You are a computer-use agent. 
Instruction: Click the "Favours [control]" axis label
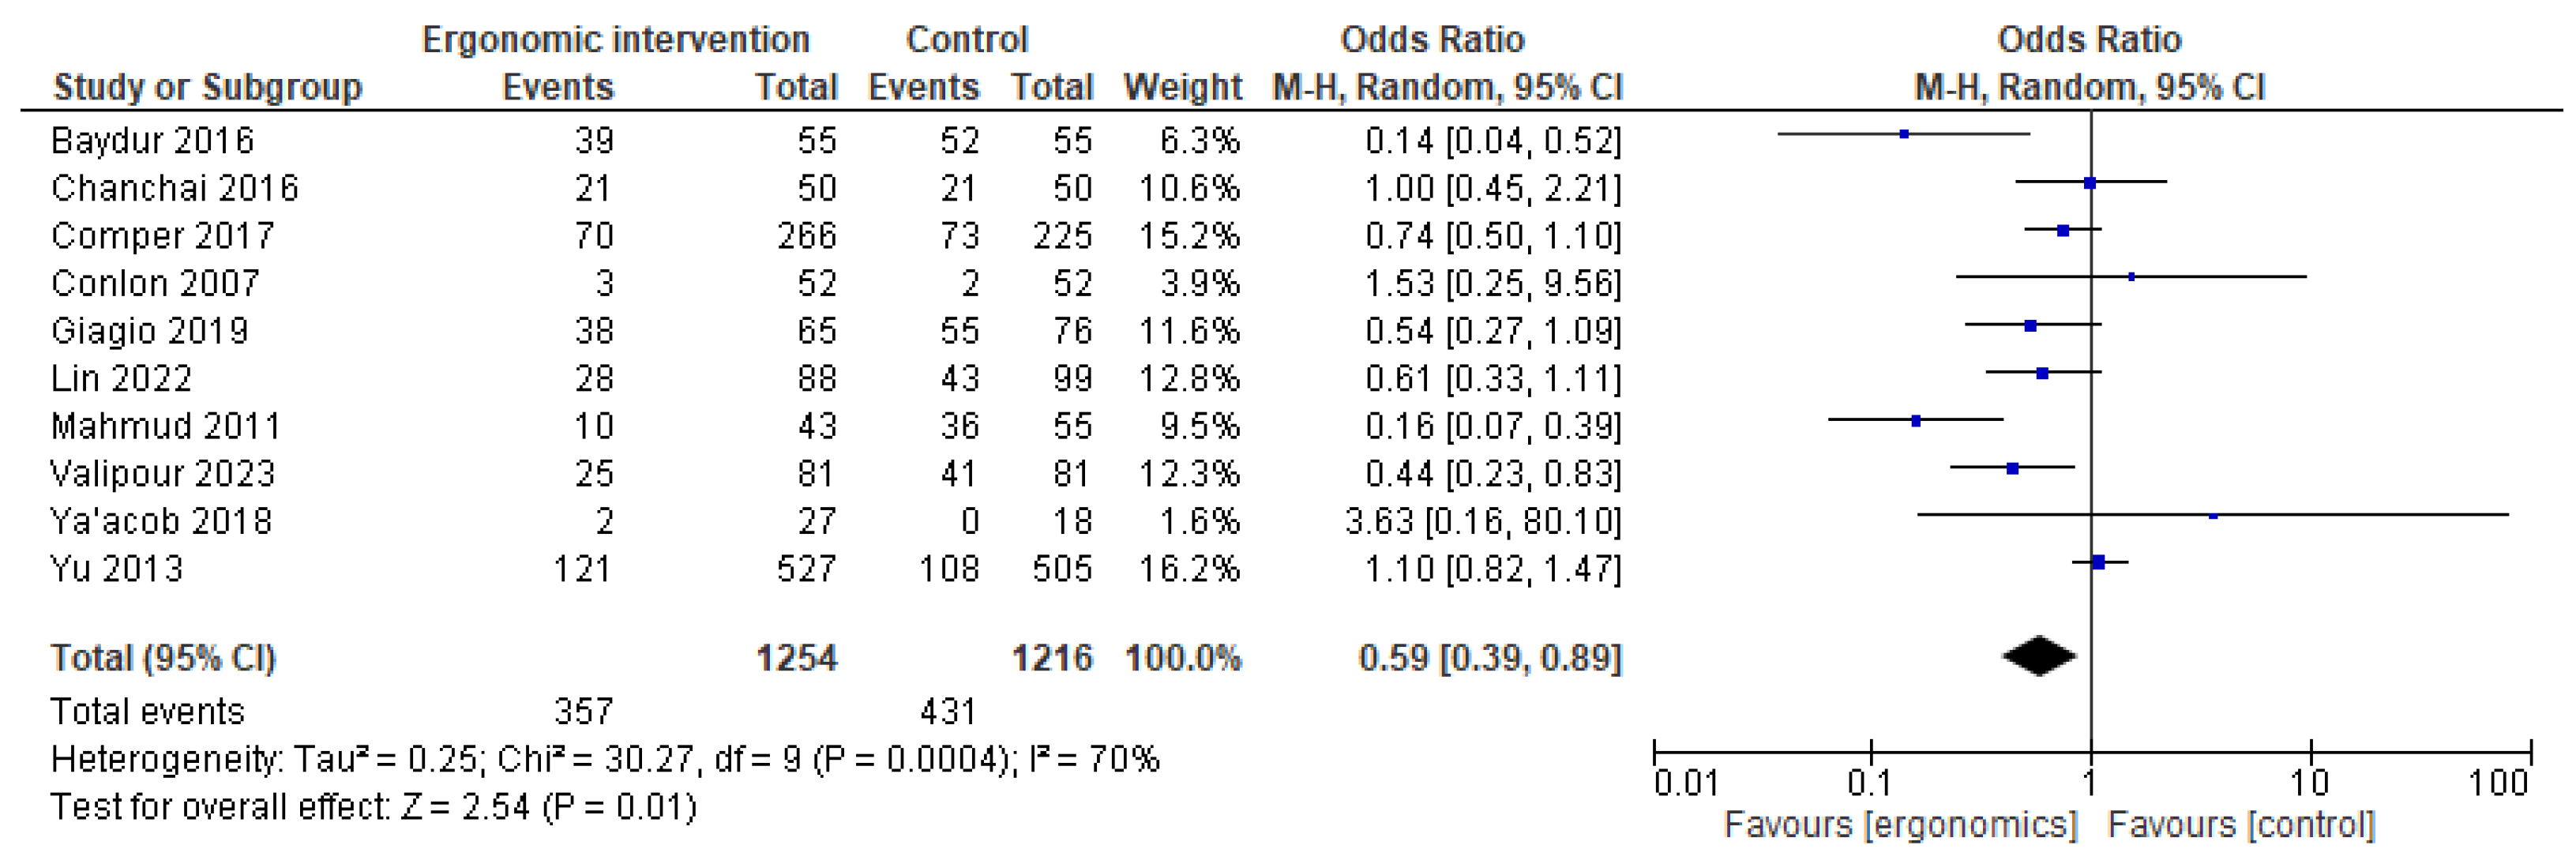[2240, 825]
